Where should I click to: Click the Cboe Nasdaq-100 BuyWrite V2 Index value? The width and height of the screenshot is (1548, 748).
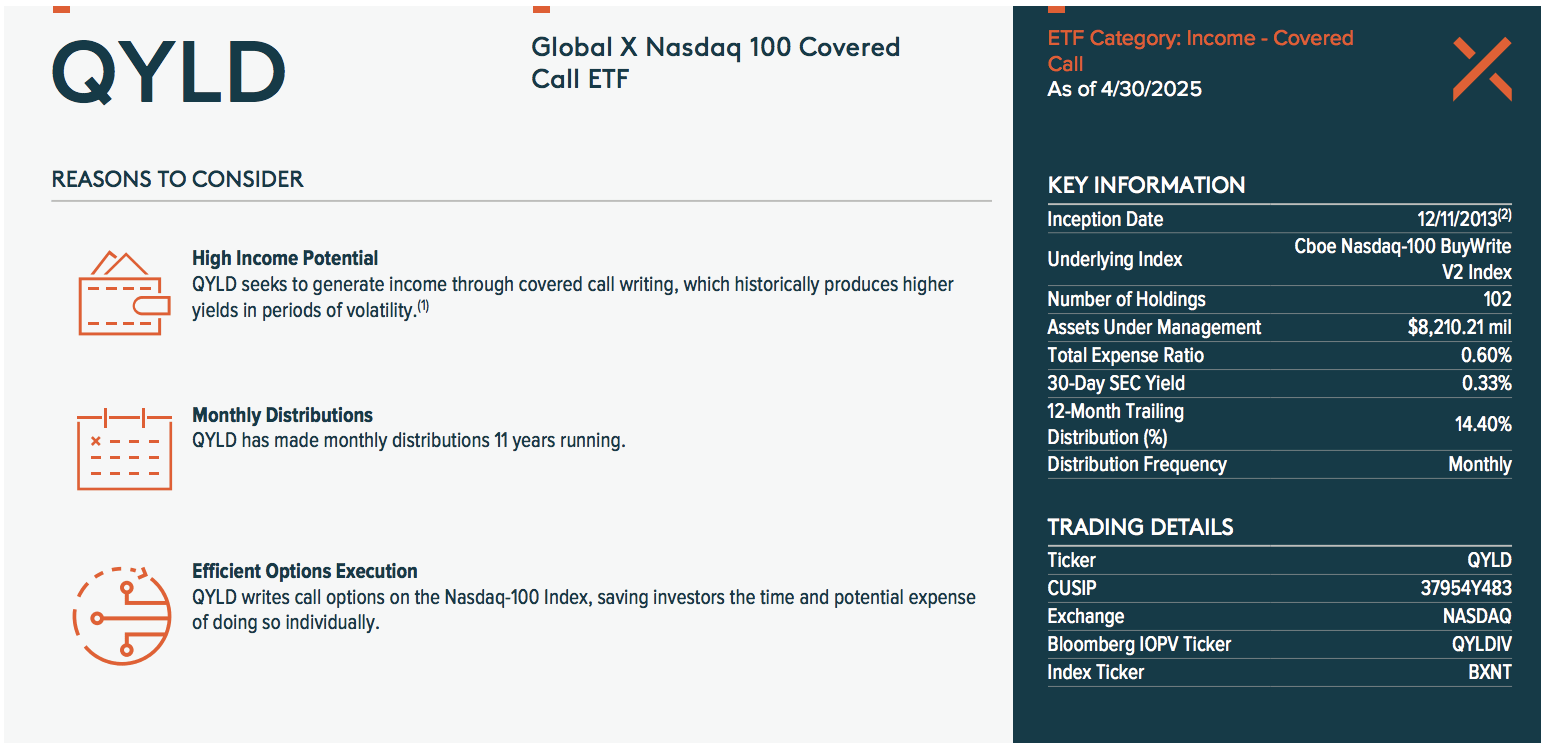[x=1403, y=259]
